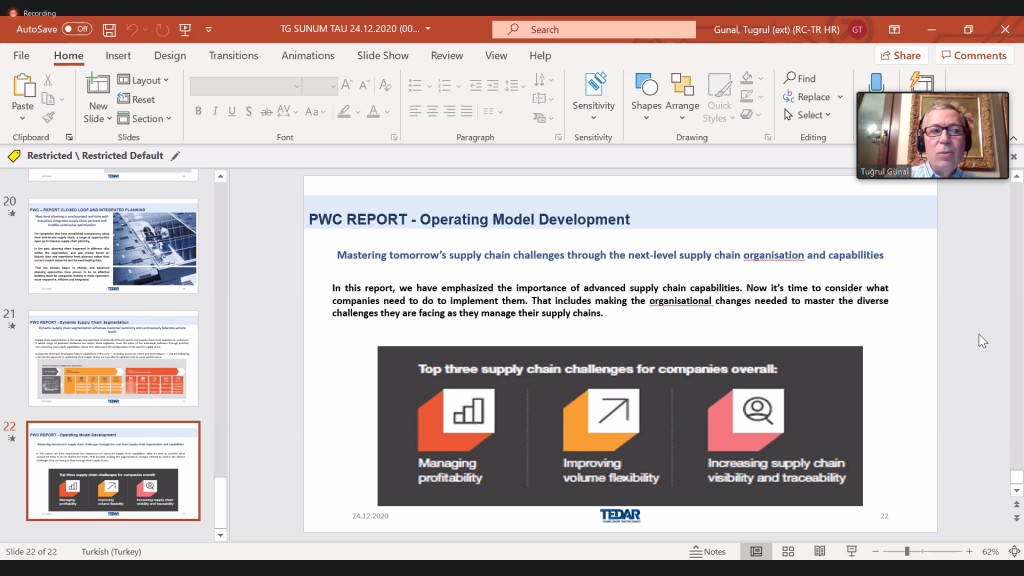Click Clear All Formatting icon
Screen dimensions: 1024x576
tap(385, 85)
